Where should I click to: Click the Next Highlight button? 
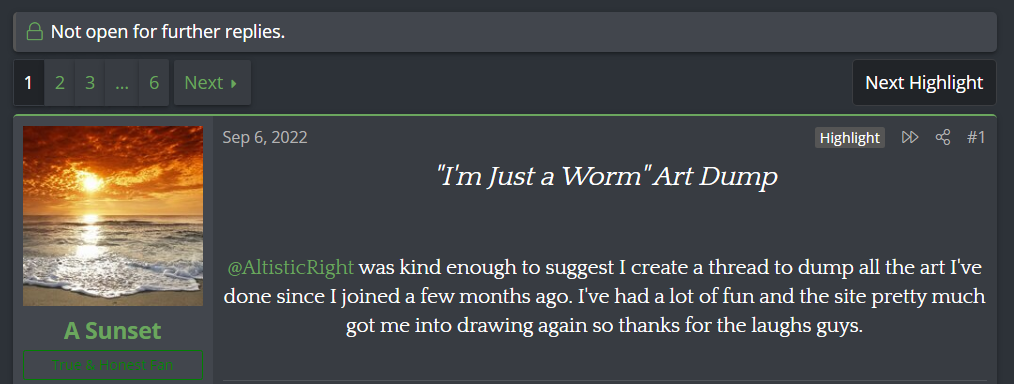click(924, 83)
